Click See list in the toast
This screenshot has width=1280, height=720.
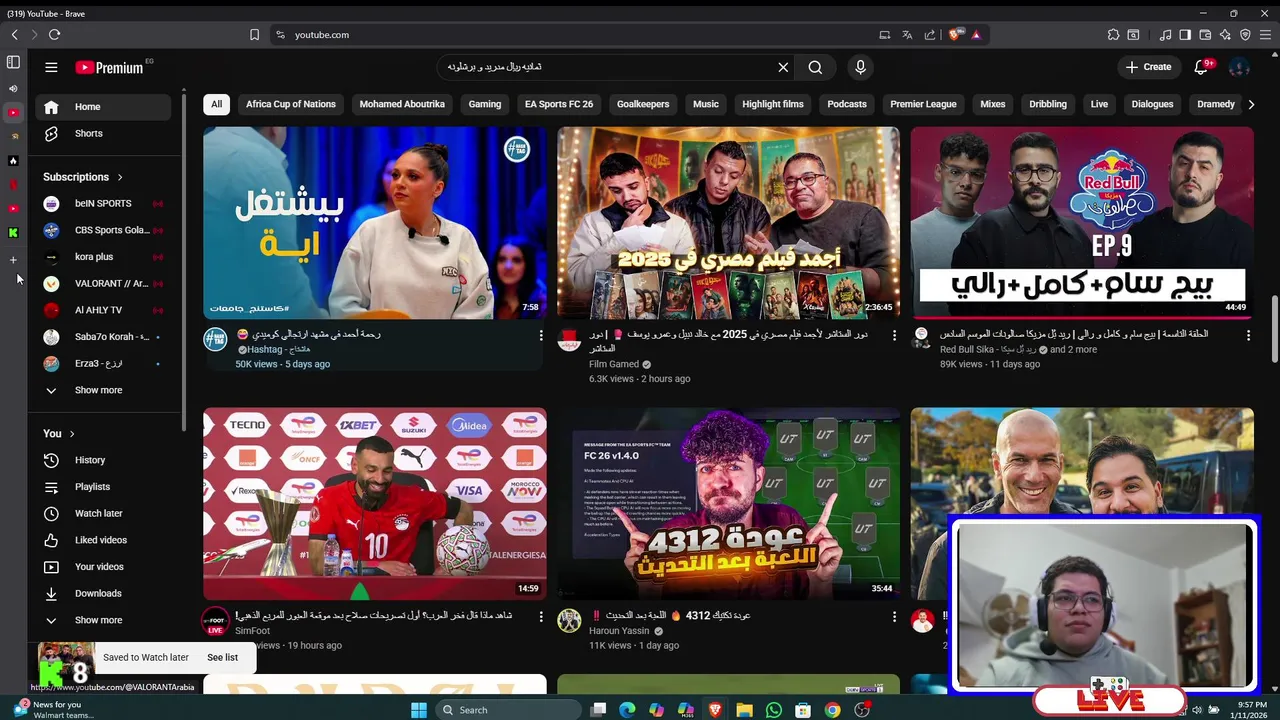click(222, 657)
